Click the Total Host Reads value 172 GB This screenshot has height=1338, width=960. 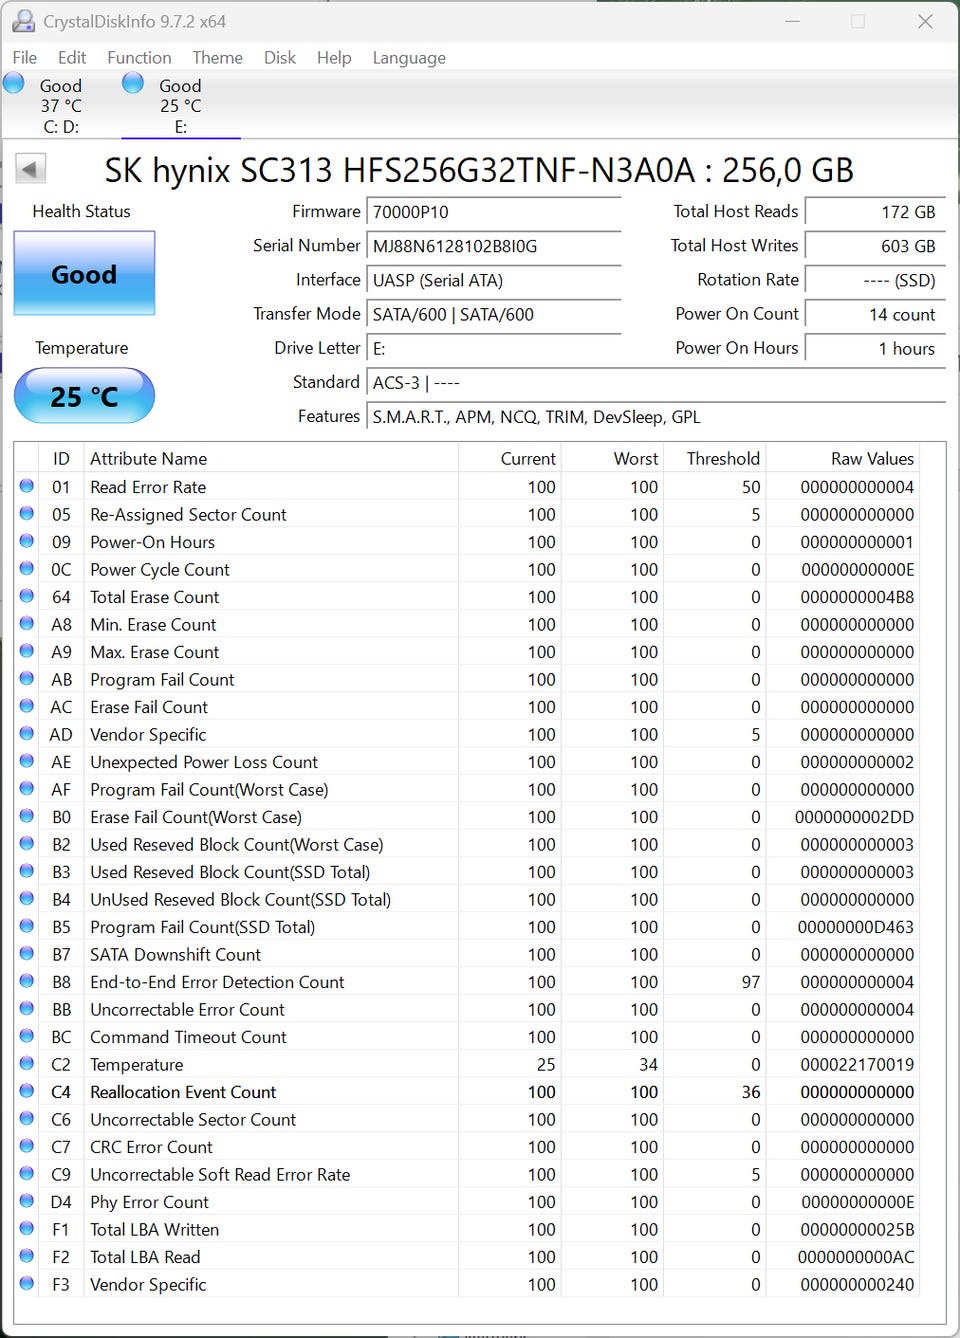point(875,212)
